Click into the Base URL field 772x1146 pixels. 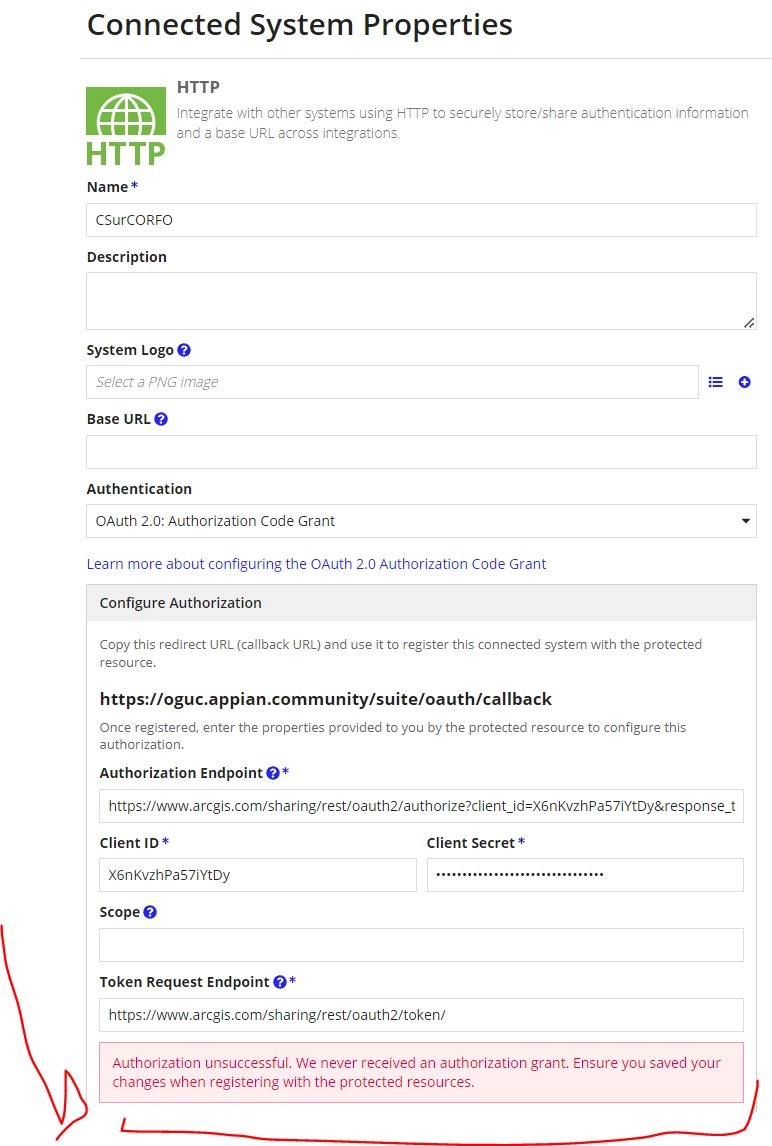pos(421,452)
